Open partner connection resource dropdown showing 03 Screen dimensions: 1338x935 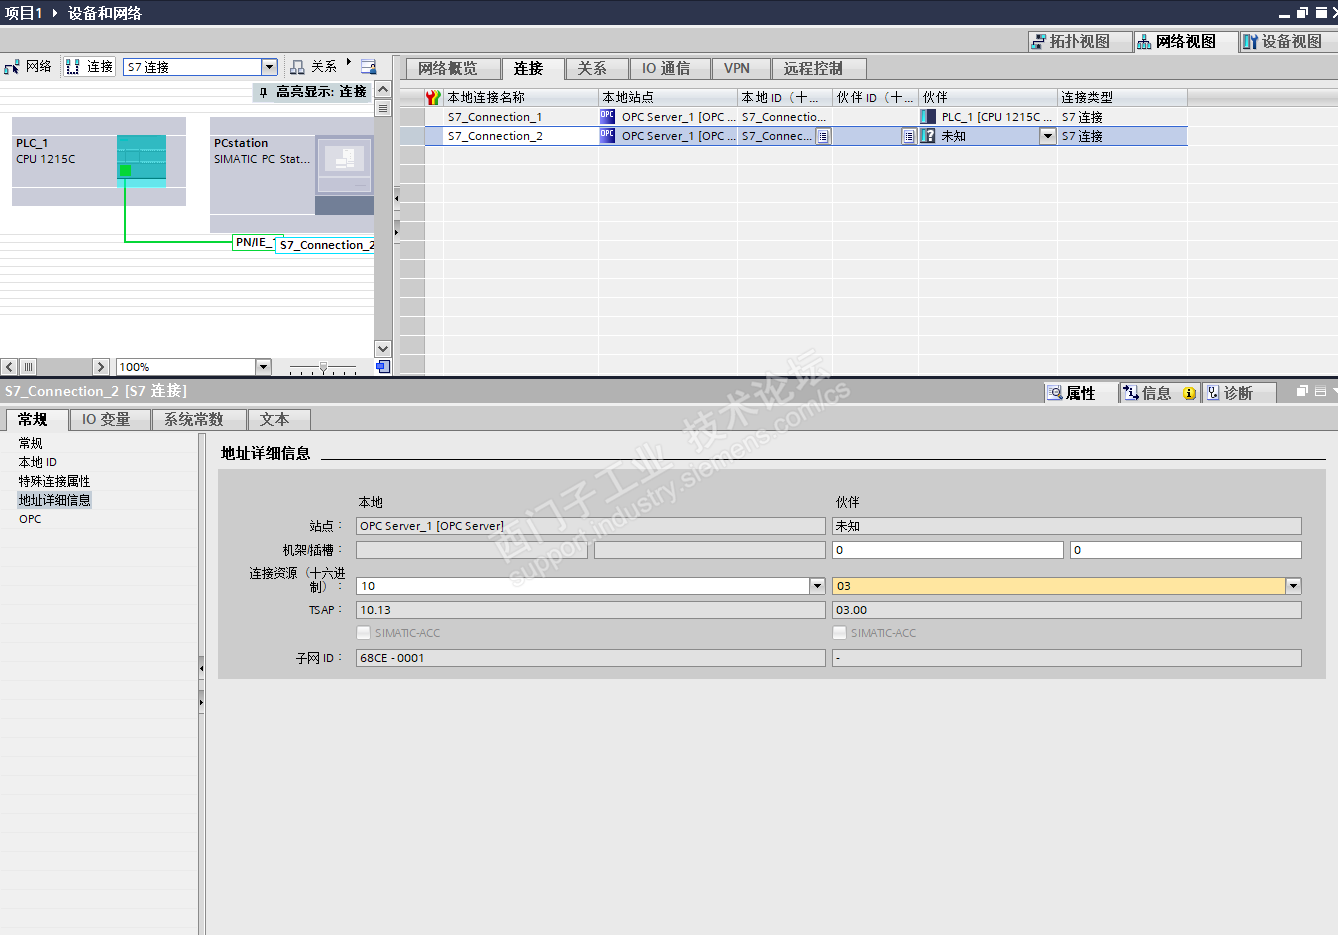(x=1293, y=586)
